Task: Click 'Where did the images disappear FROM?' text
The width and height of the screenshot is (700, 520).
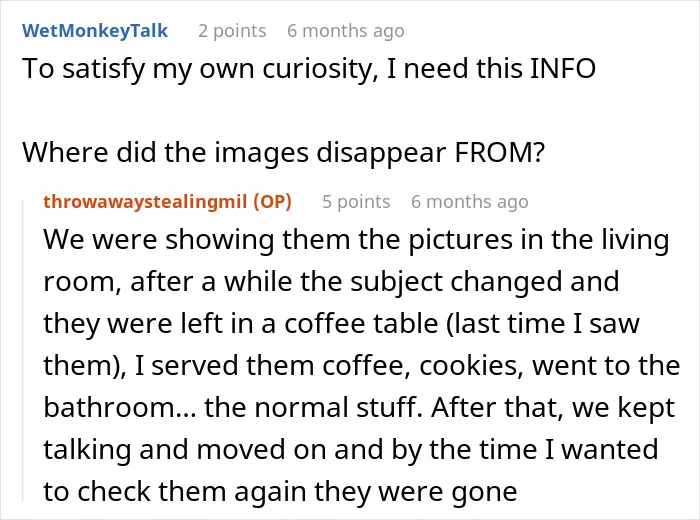Action: 283,153
